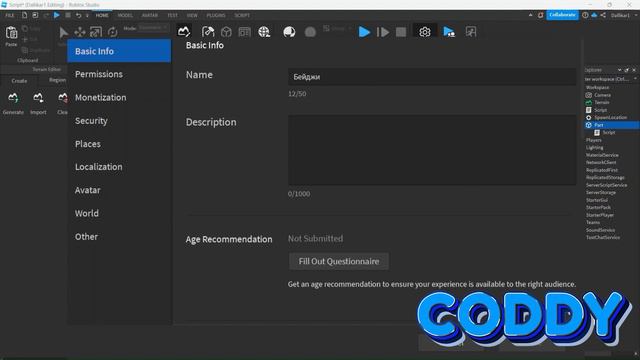Open the Mode dropdown in the ribbon
This screenshot has width=640, height=360.
[153, 28]
